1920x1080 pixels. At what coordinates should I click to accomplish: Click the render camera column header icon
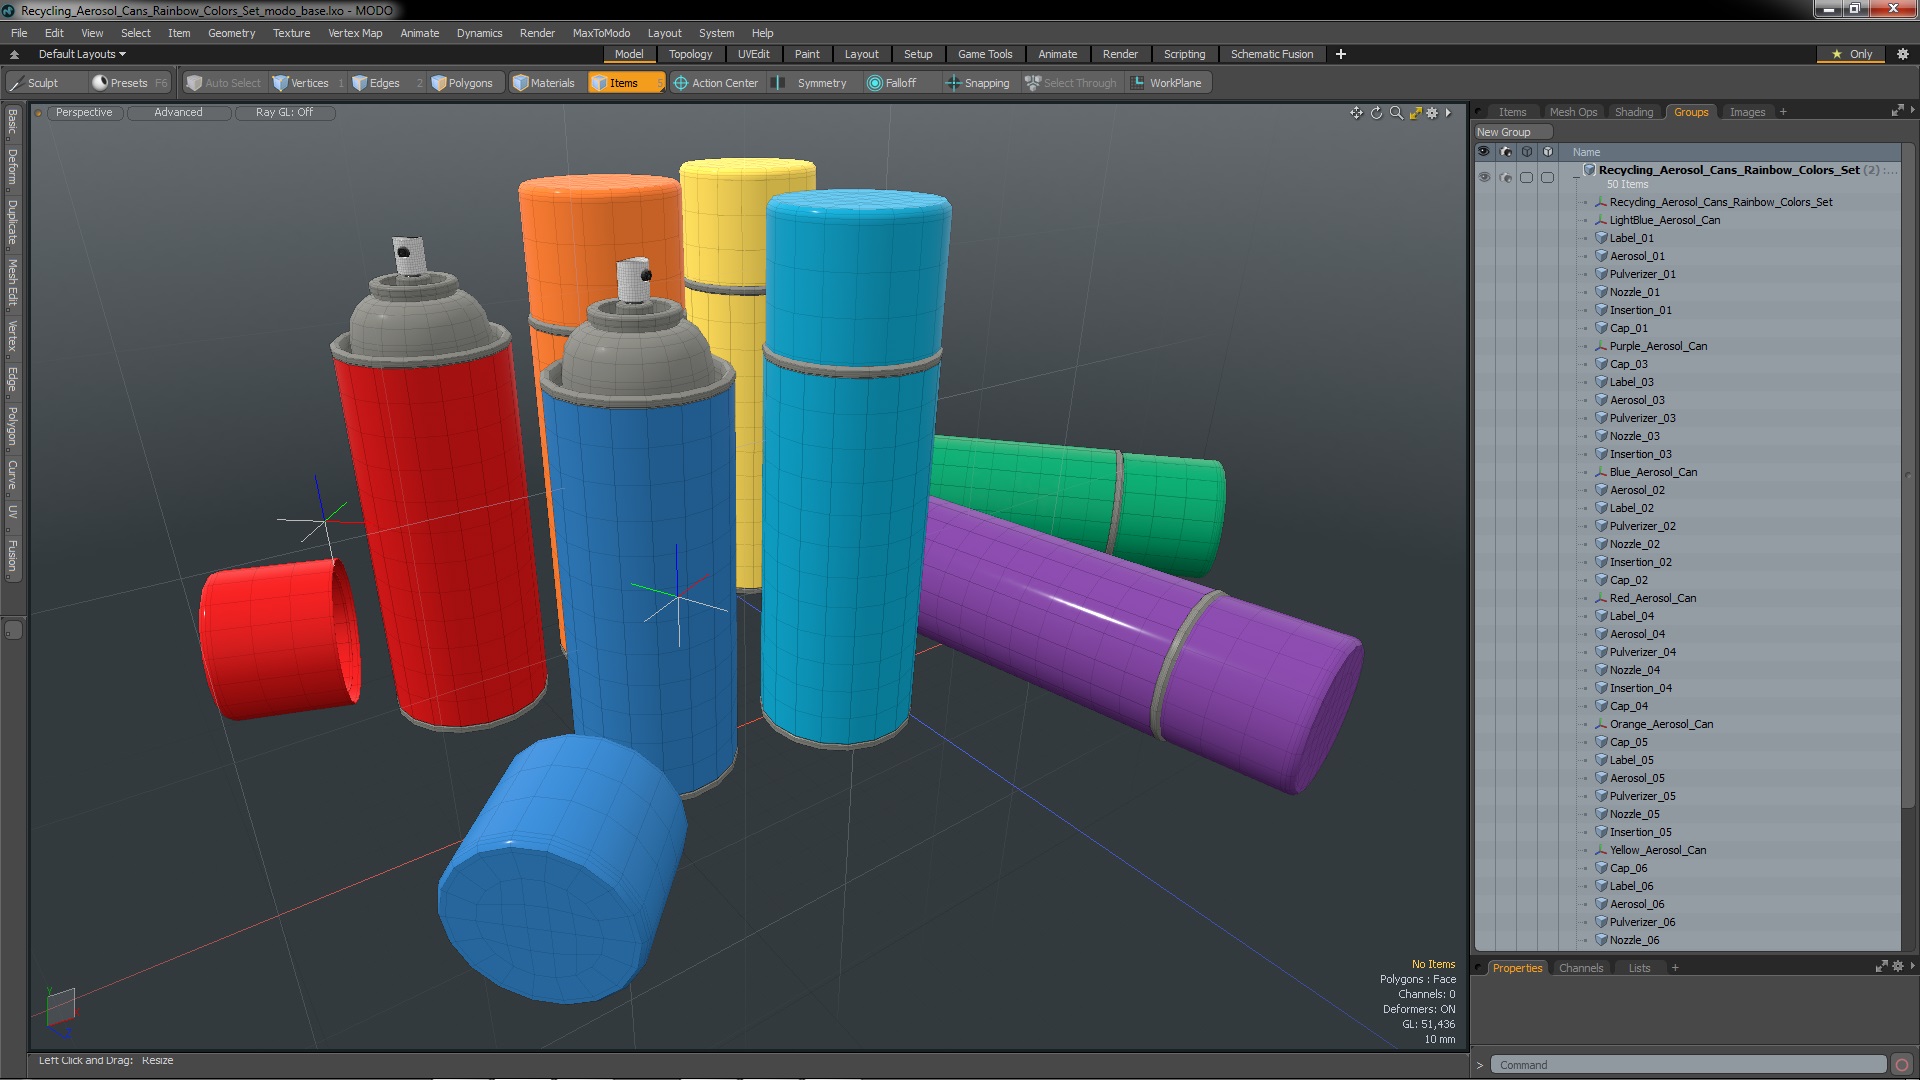click(1505, 152)
